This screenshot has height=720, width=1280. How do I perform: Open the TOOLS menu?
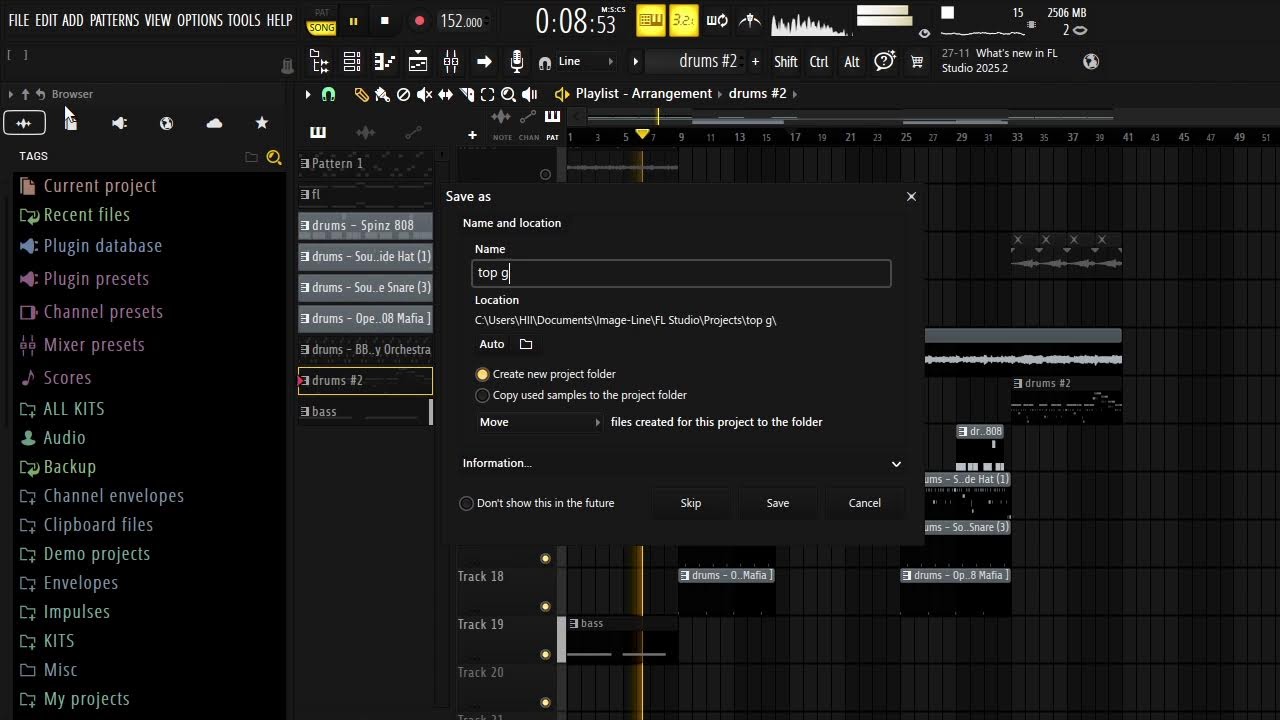click(x=243, y=20)
